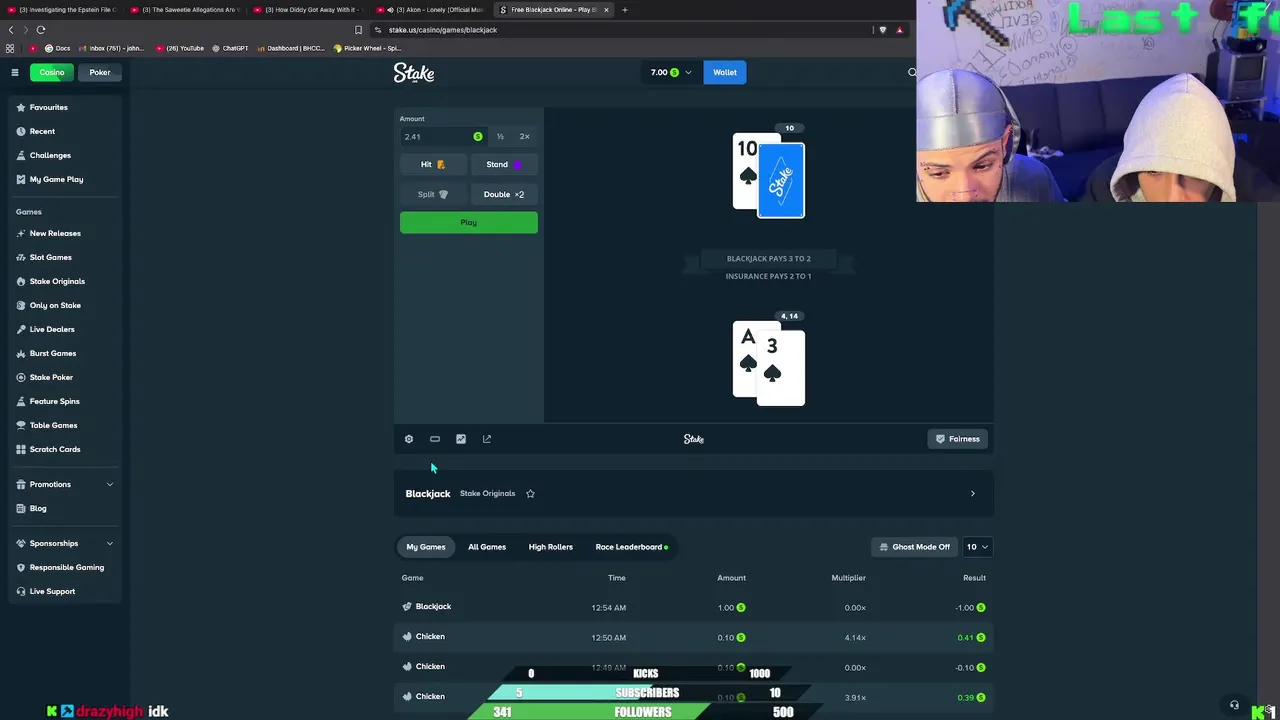Open live stats chart icon
Screen dimensions: 1280x720
pos(461,439)
